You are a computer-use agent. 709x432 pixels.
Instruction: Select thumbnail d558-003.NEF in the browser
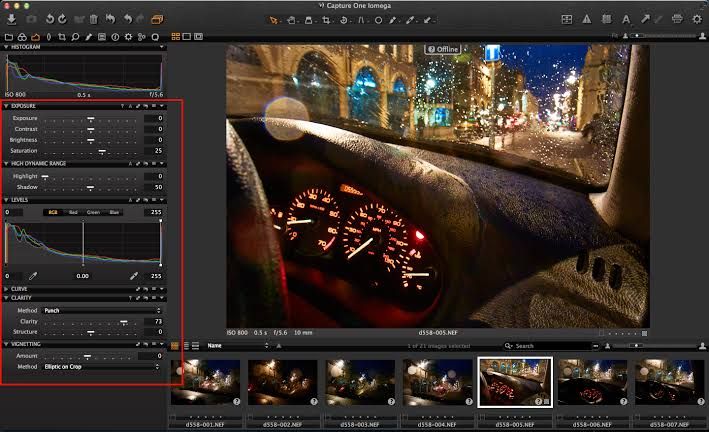click(x=360, y=382)
